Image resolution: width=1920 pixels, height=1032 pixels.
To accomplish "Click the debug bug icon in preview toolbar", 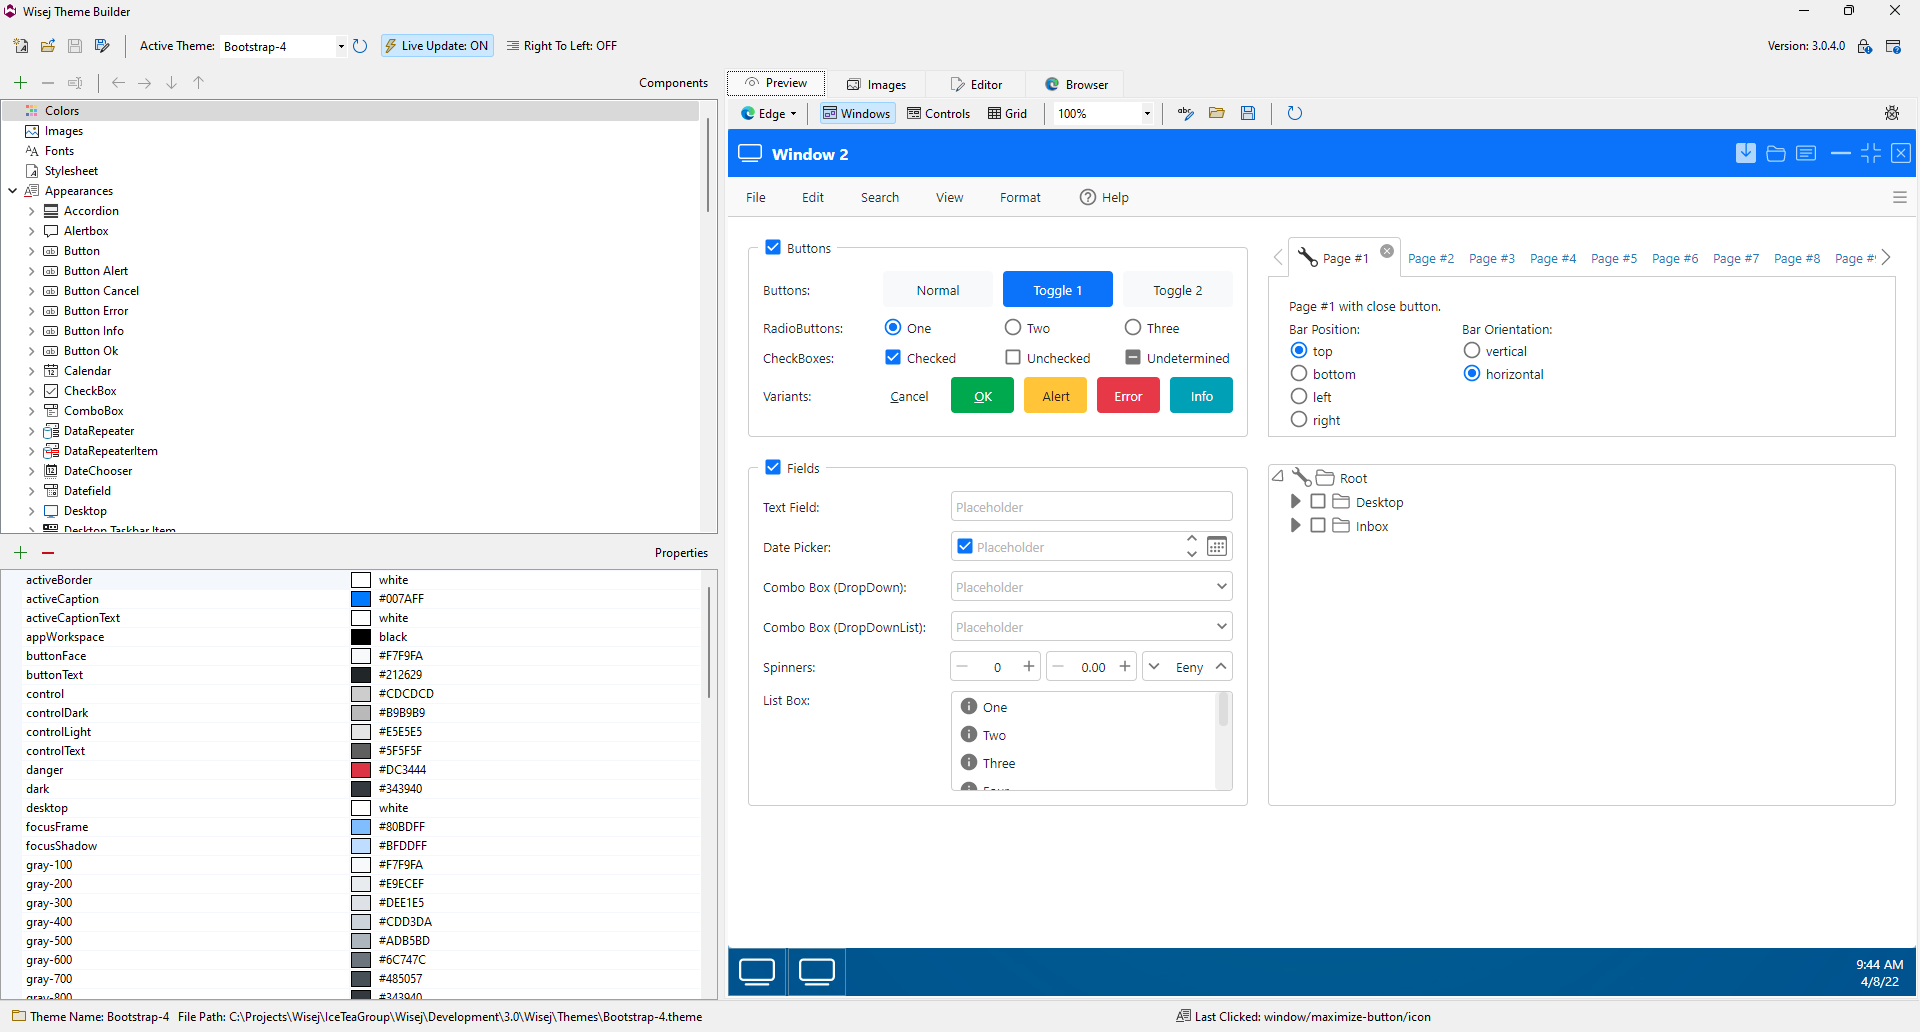I will coord(1892,113).
